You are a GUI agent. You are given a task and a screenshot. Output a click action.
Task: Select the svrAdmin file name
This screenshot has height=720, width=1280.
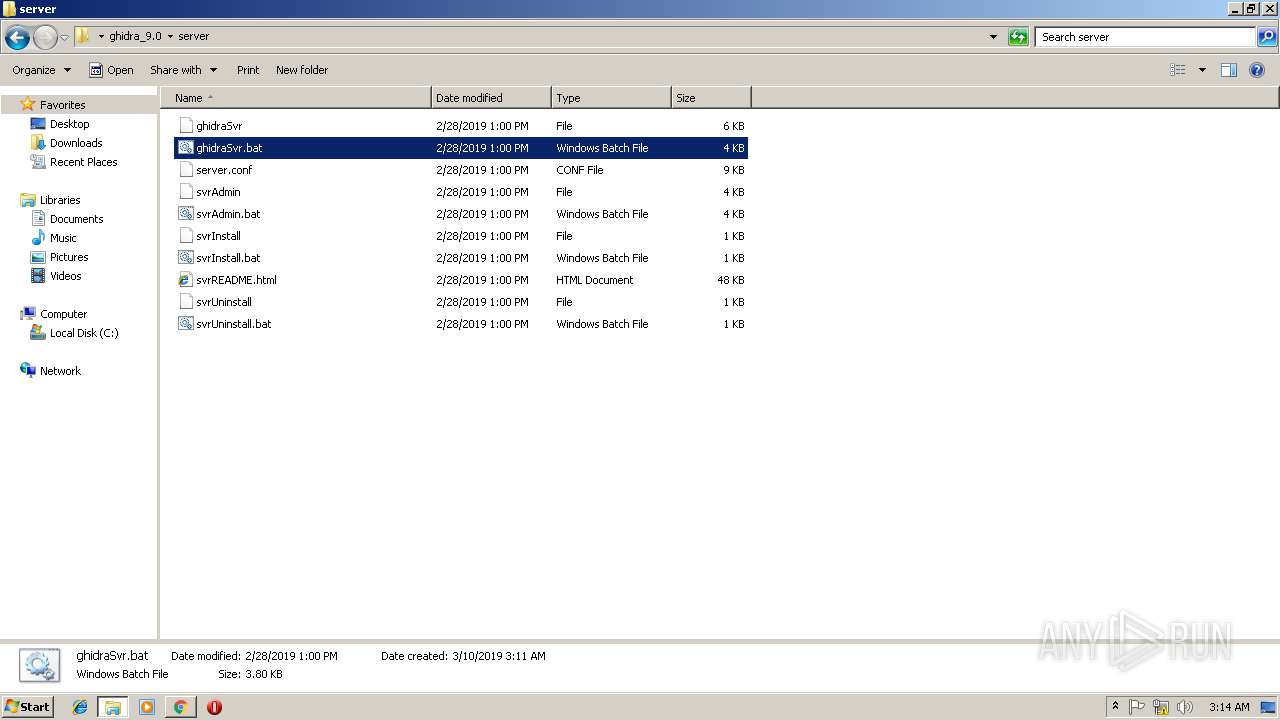[x=218, y=192]
